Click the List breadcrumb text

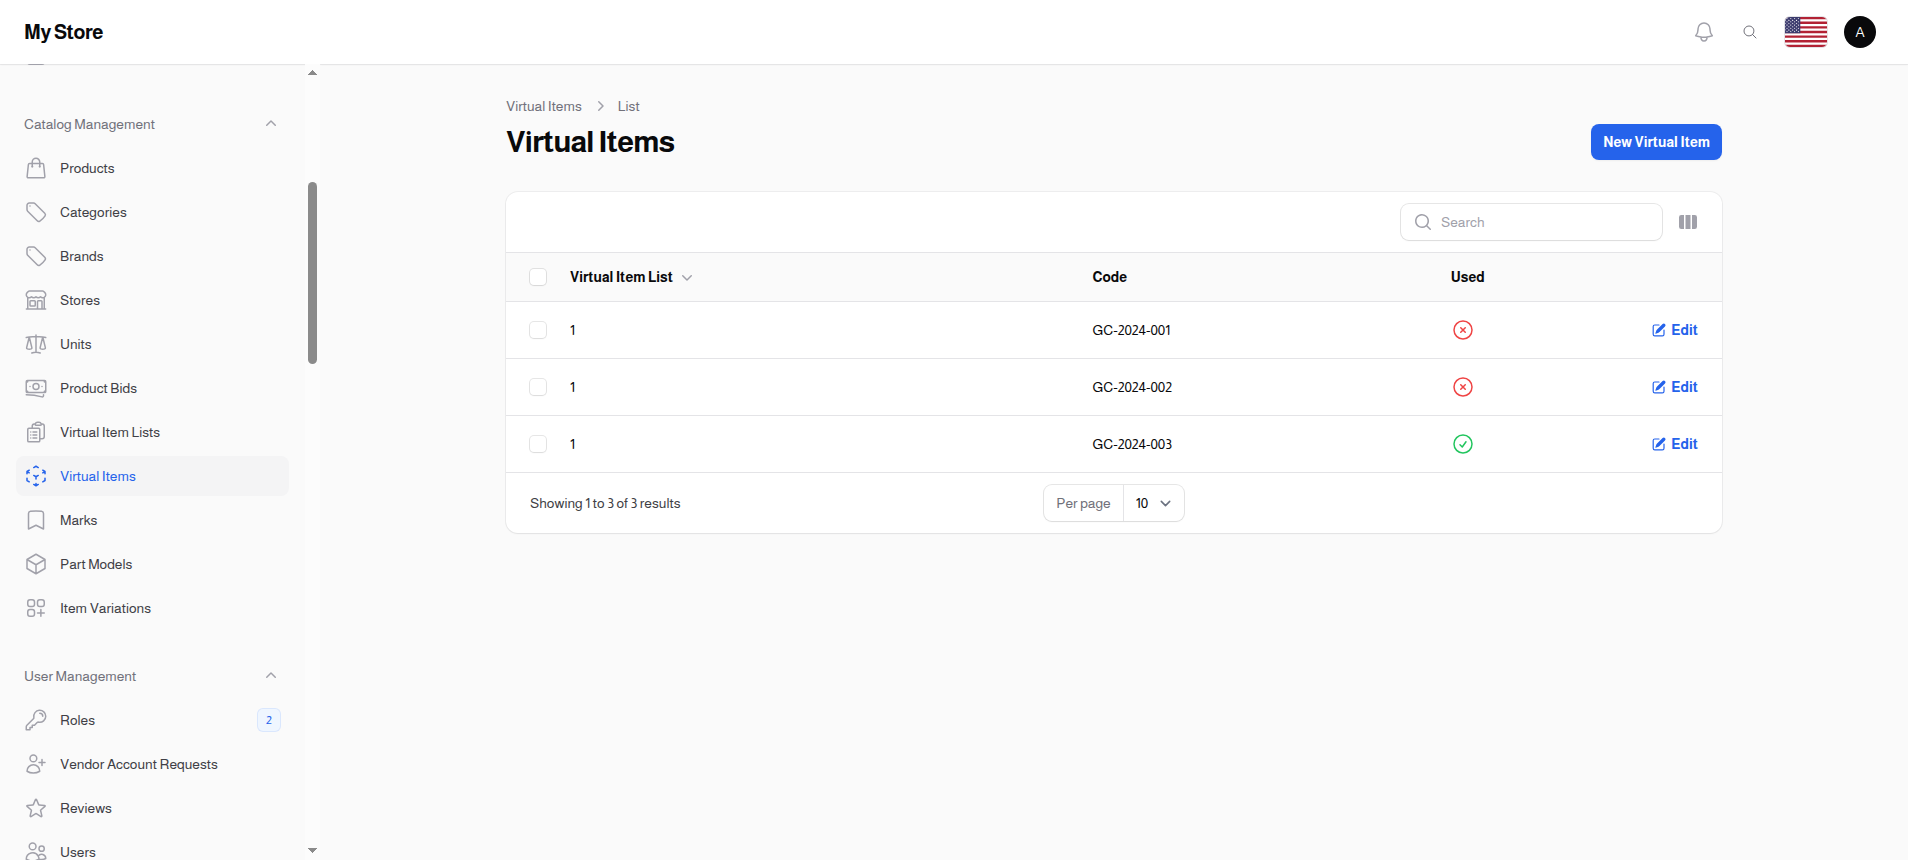pos(628,106)
